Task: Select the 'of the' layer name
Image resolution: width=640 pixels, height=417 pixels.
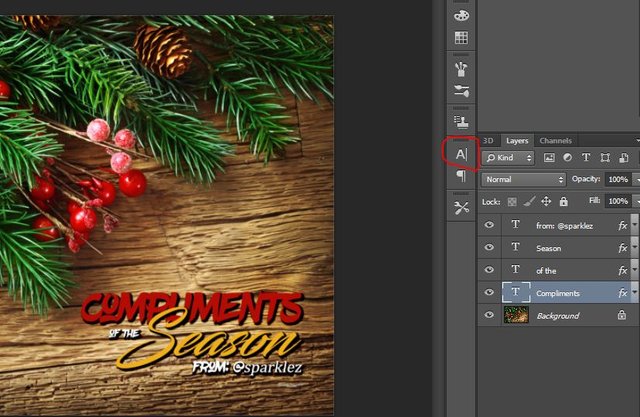Action: click(546, 271)
